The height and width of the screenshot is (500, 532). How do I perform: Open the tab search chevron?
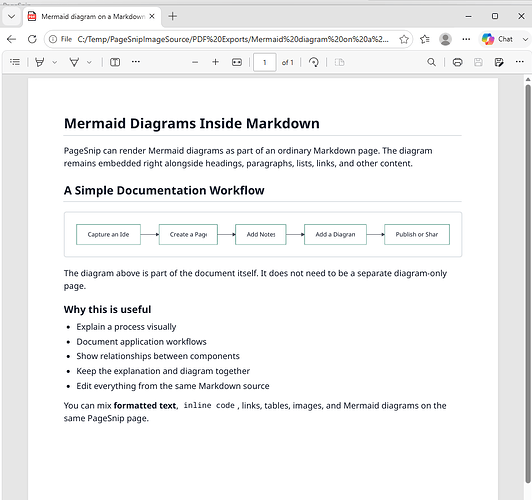(11, 16)
